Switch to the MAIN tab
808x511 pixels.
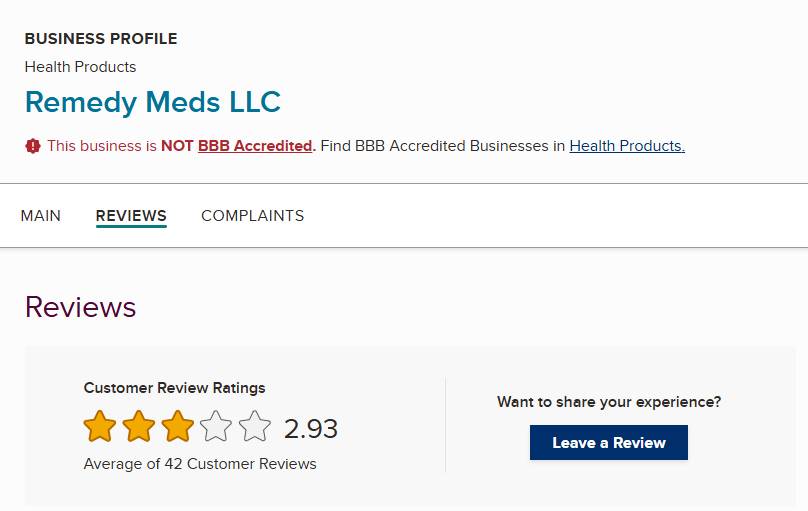(x=41, y=216)
